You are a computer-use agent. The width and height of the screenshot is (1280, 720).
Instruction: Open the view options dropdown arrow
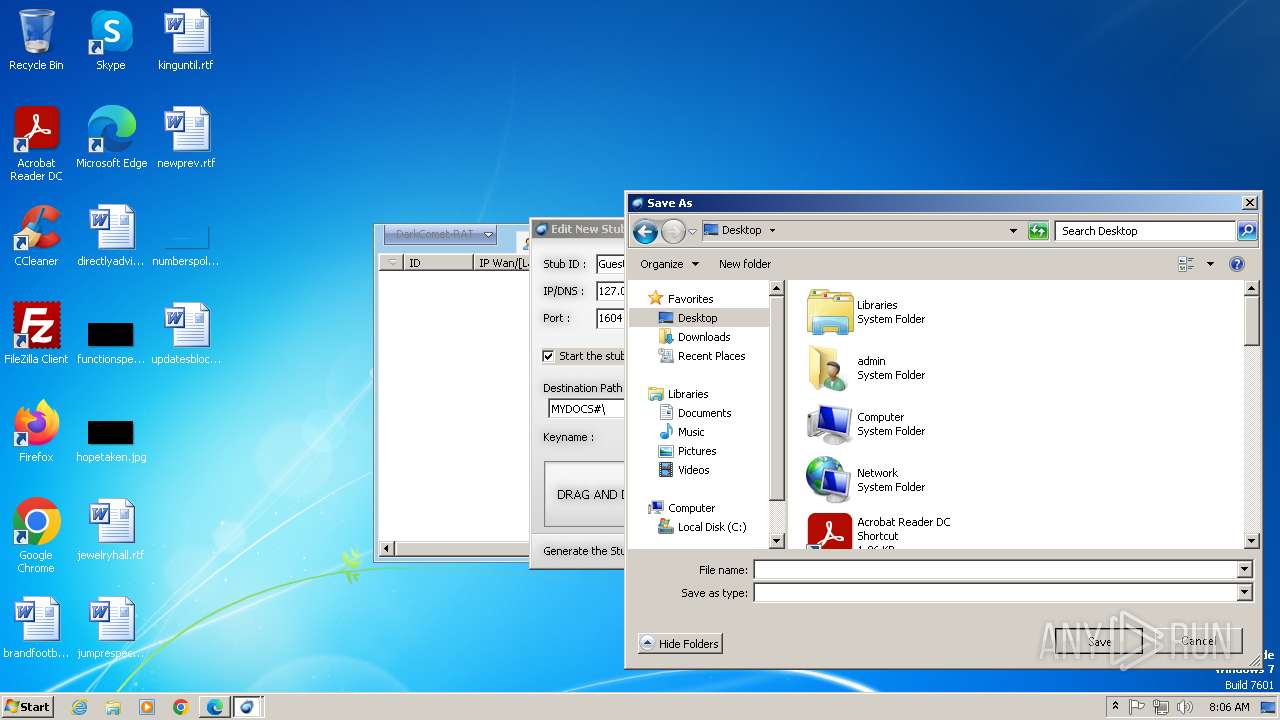click(x=1210, y=264)
